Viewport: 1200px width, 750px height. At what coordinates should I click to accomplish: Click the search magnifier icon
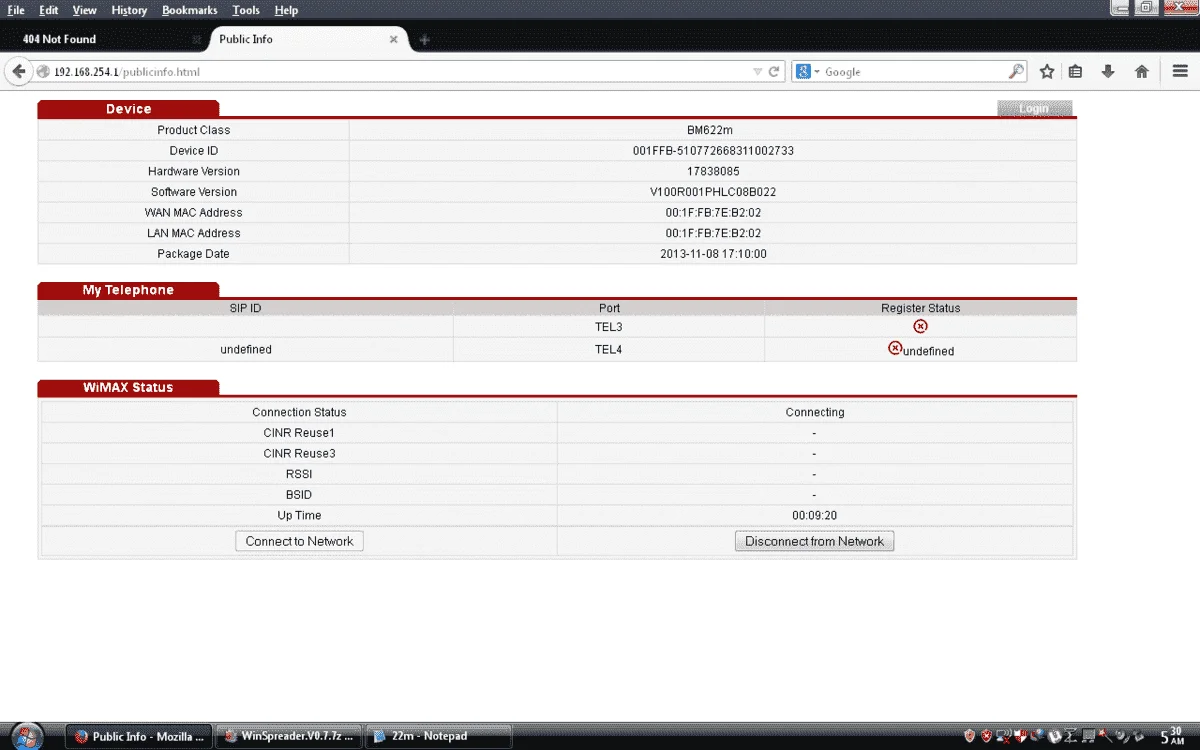[1016, 72]
